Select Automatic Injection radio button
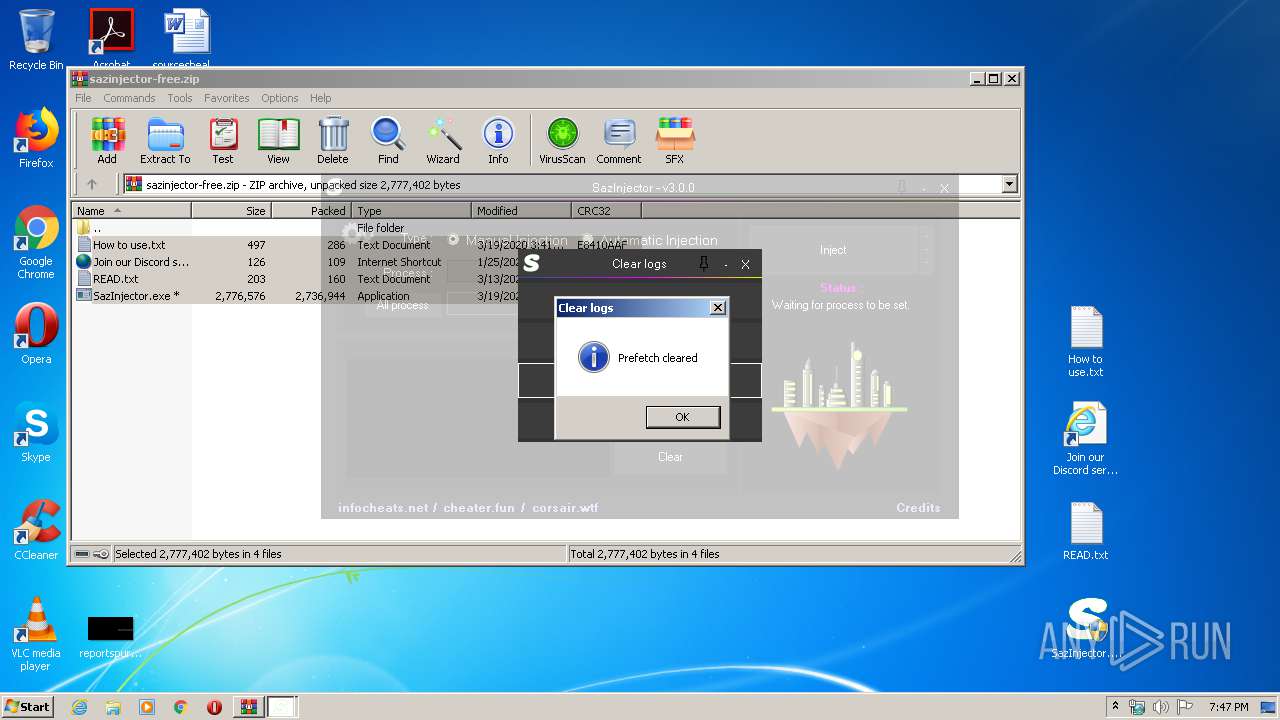The image size is (1280, 720). click(x=588, y=240)
